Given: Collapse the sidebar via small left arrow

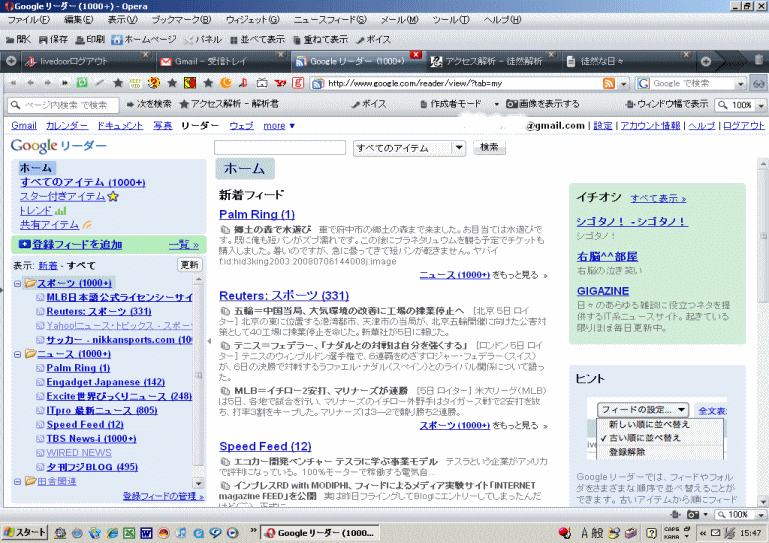Looking at the screenshot, I should [209, 341].
